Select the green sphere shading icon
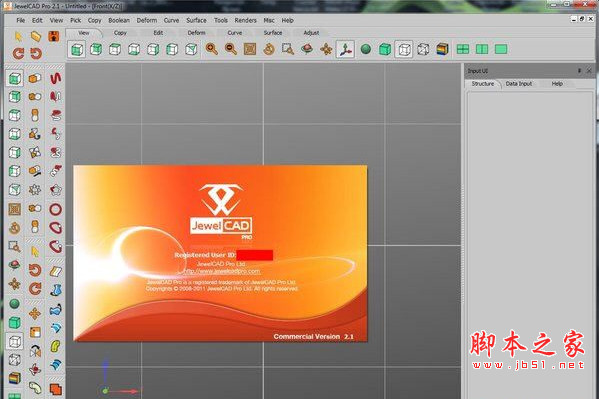This screenshot has width=599, height=399. [366, 49]
